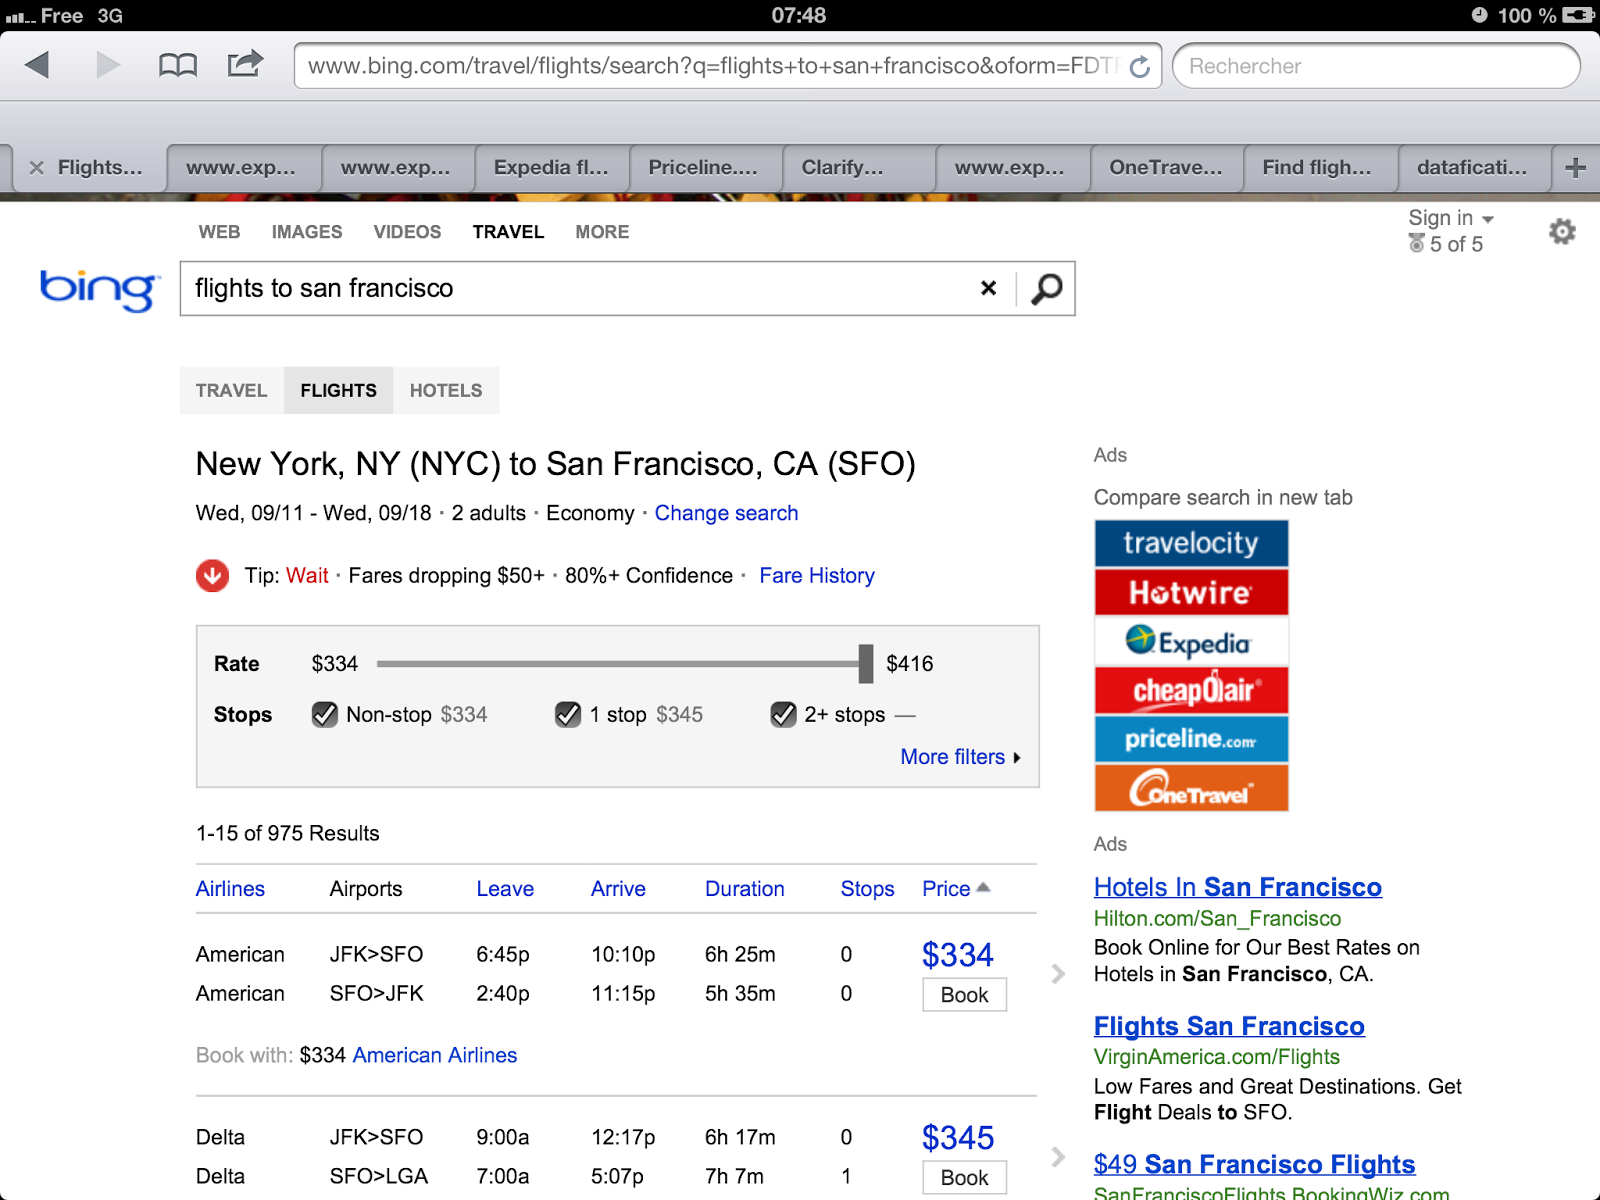Sort results by Leave time
This screenshot has height=1200, width=1600.
tap(505, 889)
